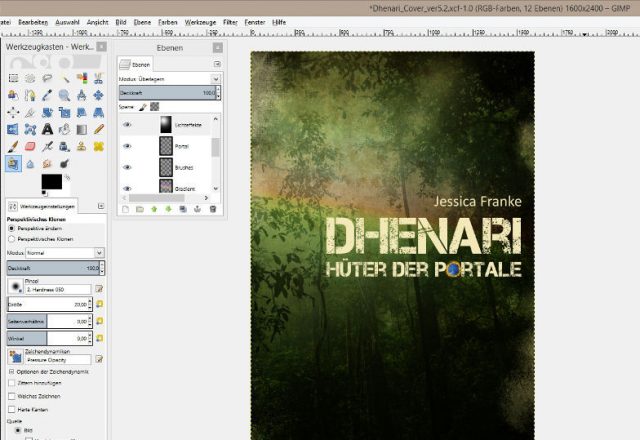Select the Blur/Sharpen droplet tool

(30, 164)
